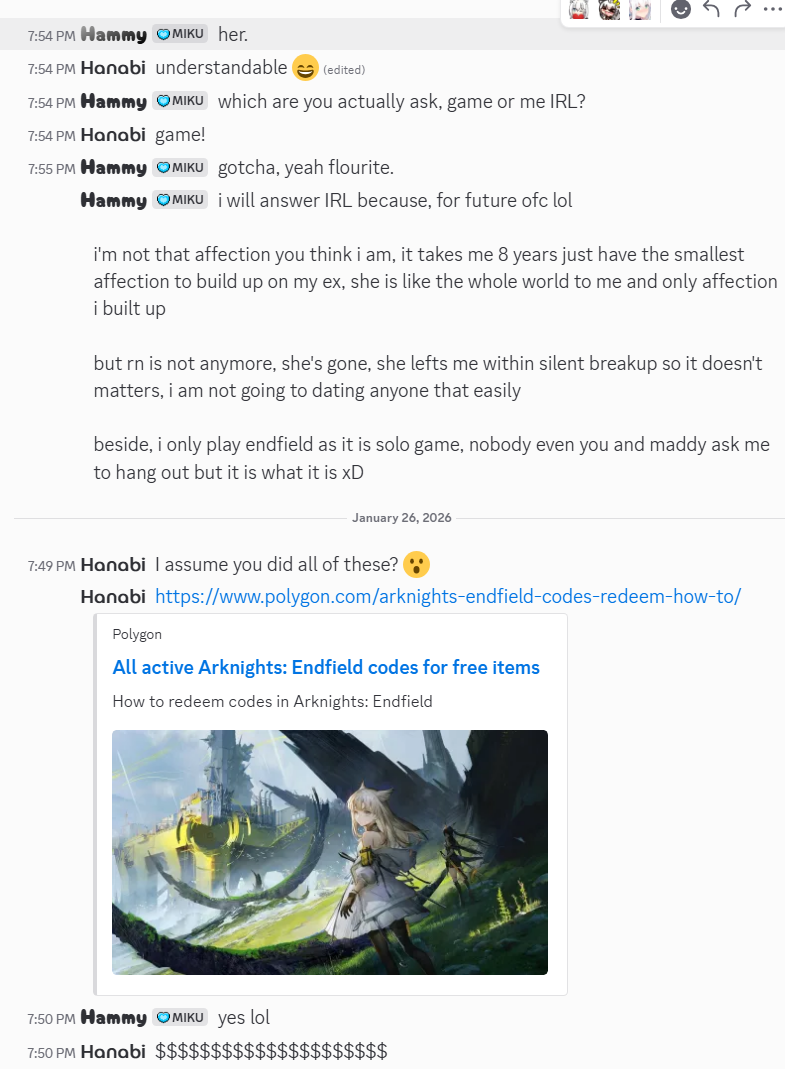Click the surprised emoji after 'all of these?'

tap(416, 564)
